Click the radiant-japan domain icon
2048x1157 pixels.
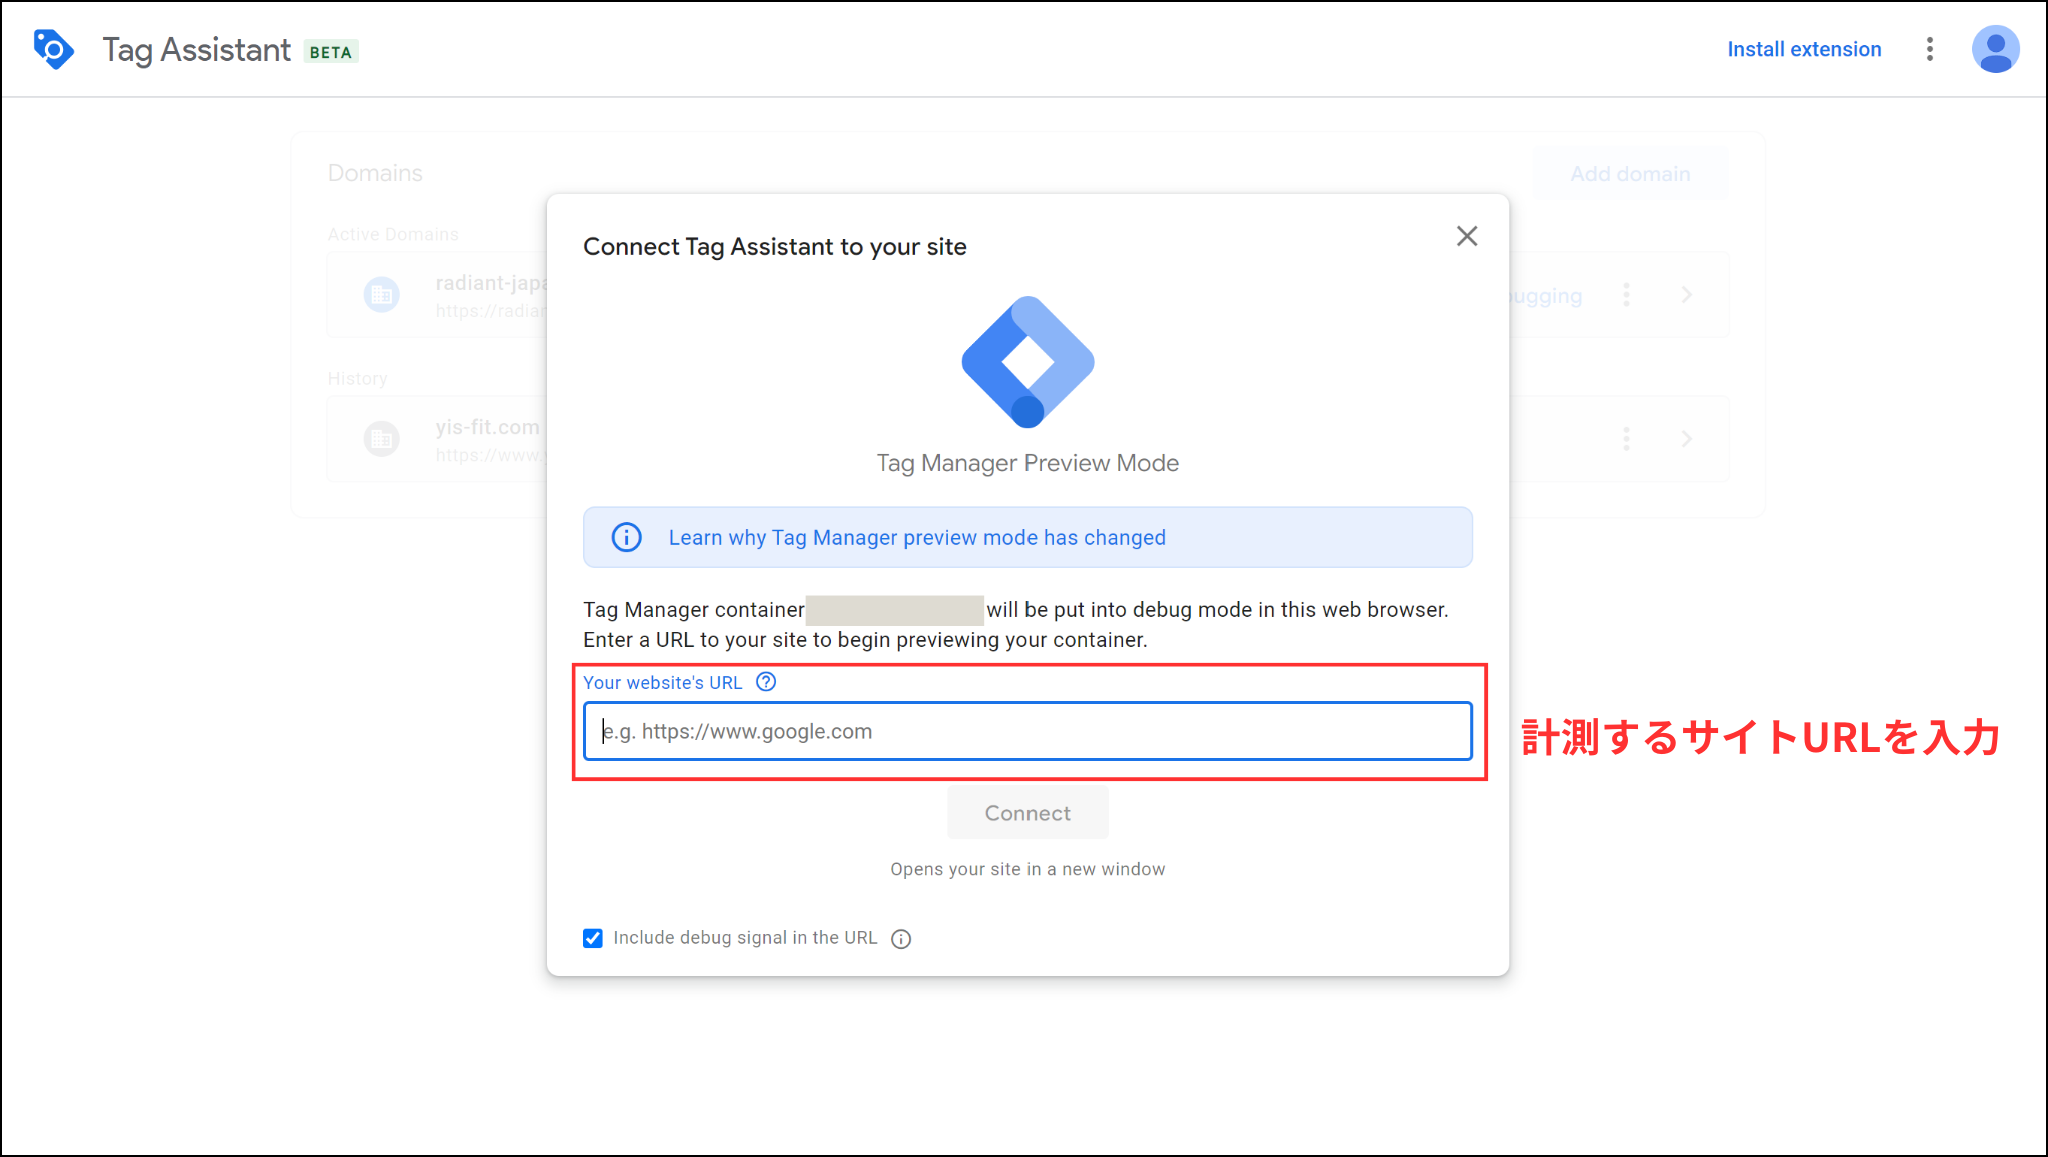click(381, 295)
